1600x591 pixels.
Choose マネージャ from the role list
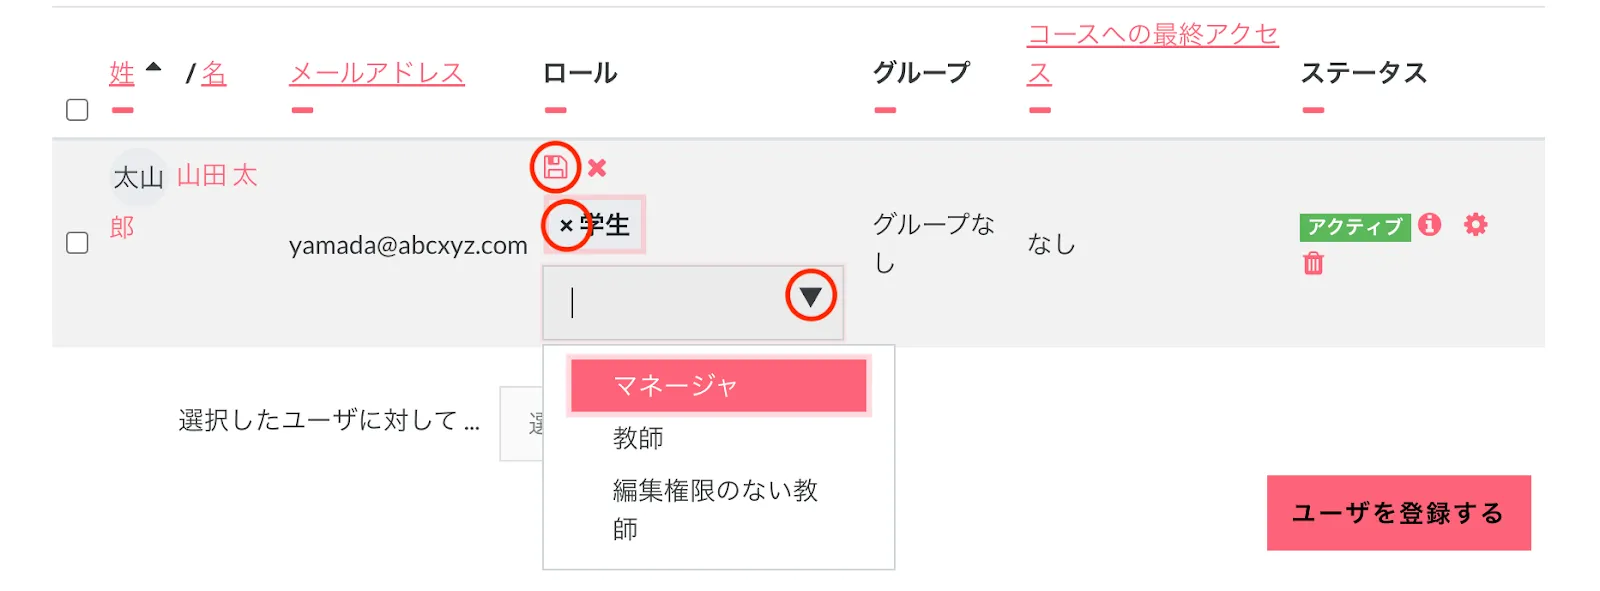[718, 386]
